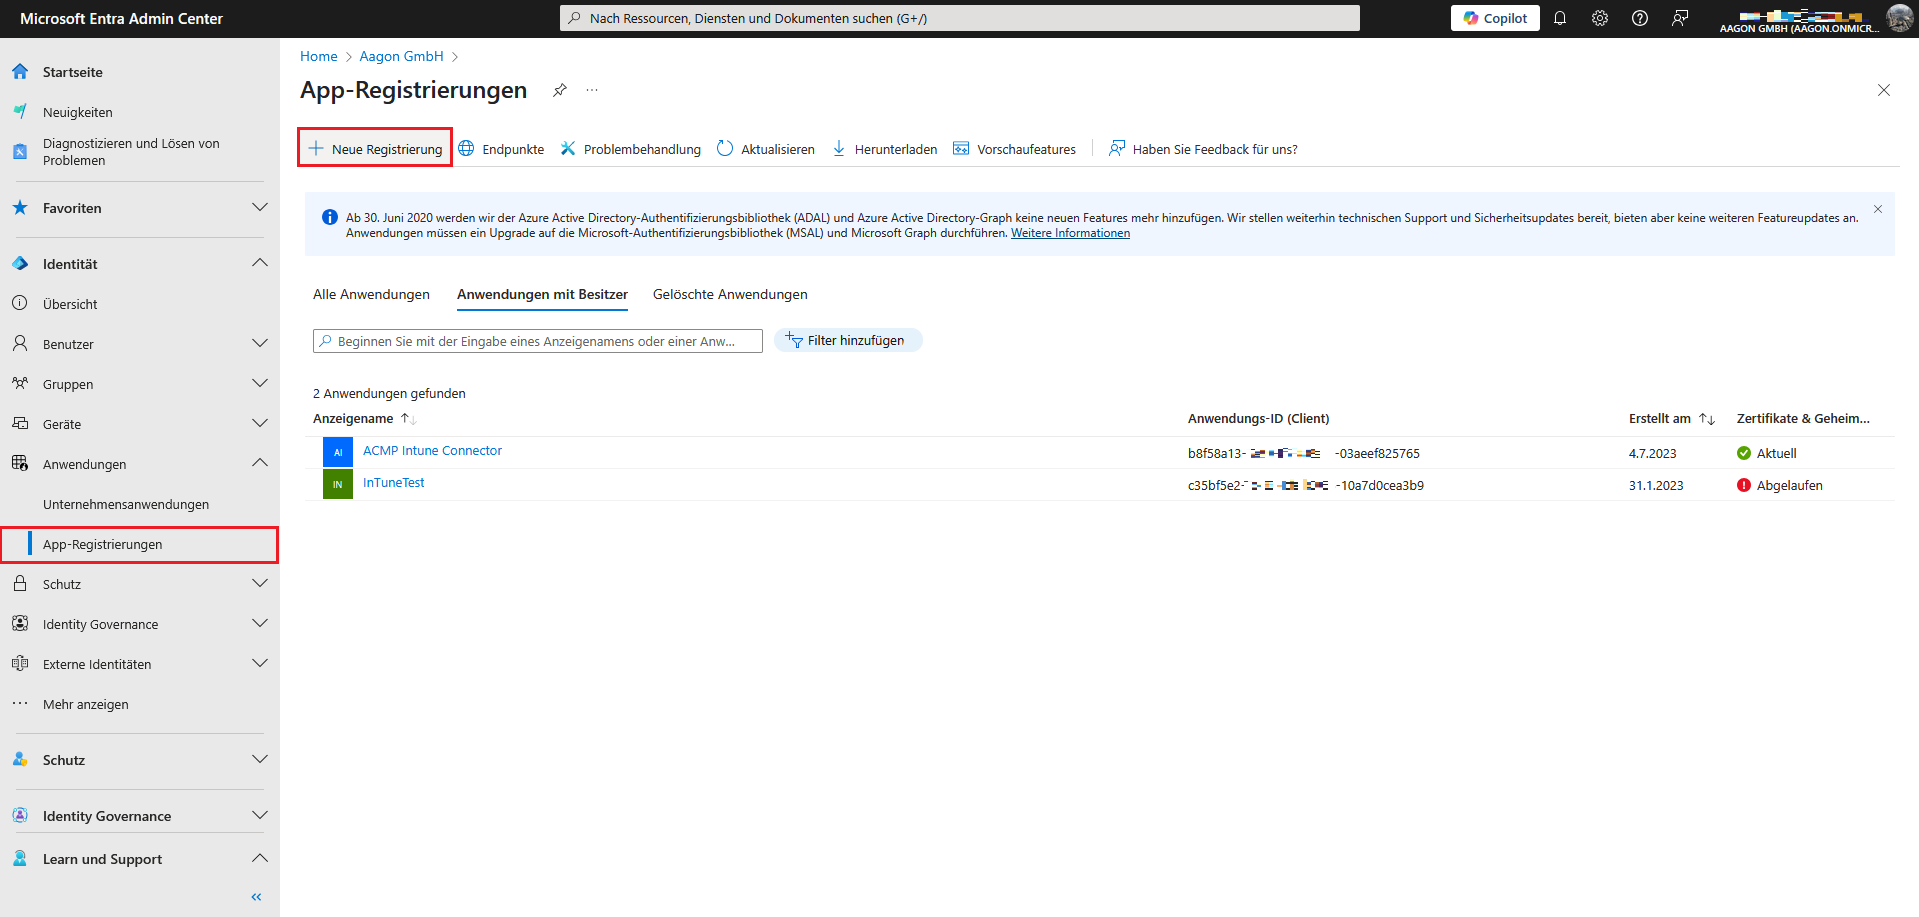Click the Herunterladen download button
This screenshot has width=1919, height=917.
click(885, 149)
